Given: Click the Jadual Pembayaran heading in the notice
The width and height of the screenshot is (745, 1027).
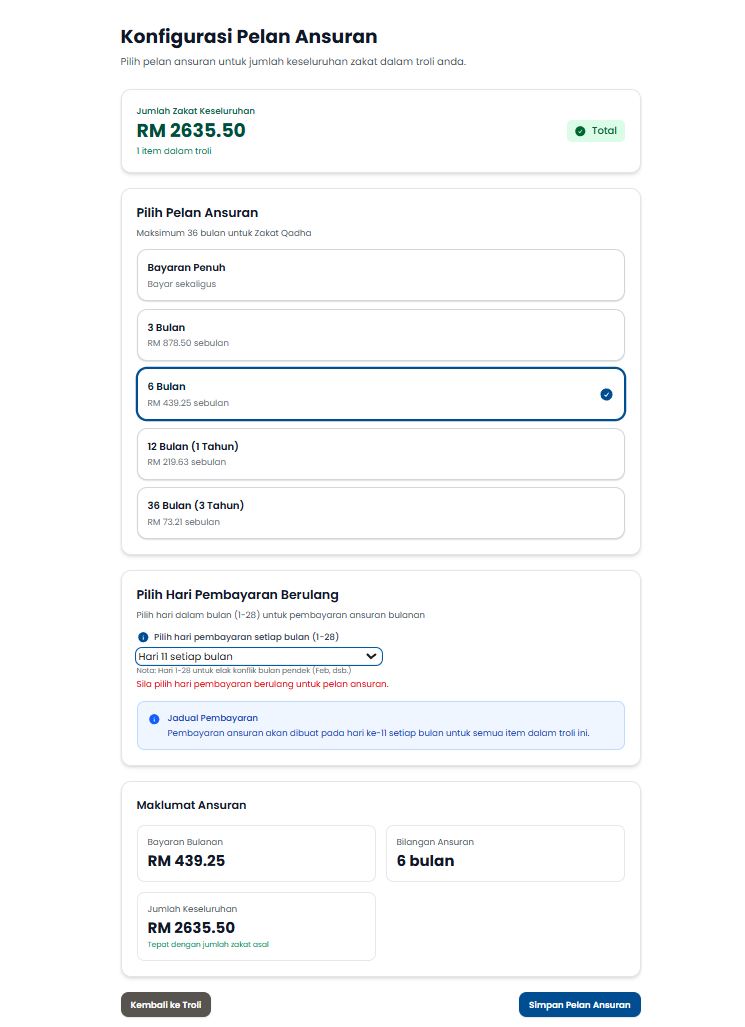Looking at the screenshot, I should pyautogui.click(x=213, y=718).
